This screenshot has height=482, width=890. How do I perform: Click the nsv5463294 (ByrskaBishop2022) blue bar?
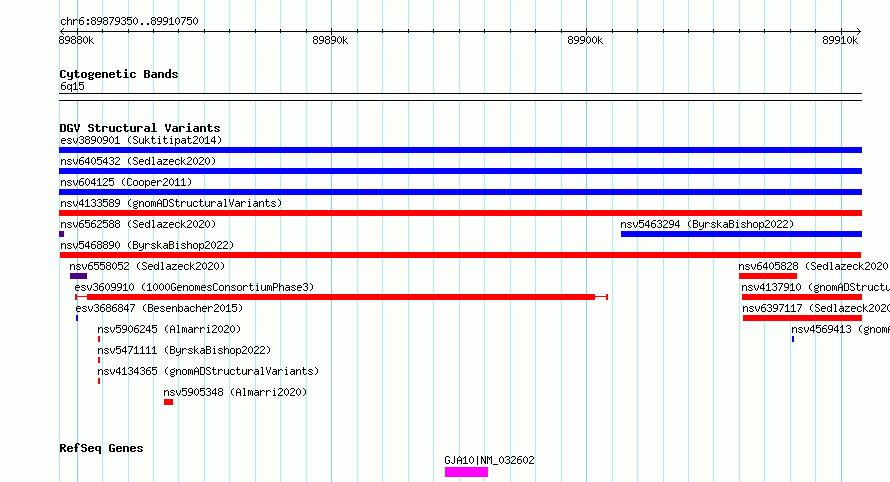pos(741,234)
